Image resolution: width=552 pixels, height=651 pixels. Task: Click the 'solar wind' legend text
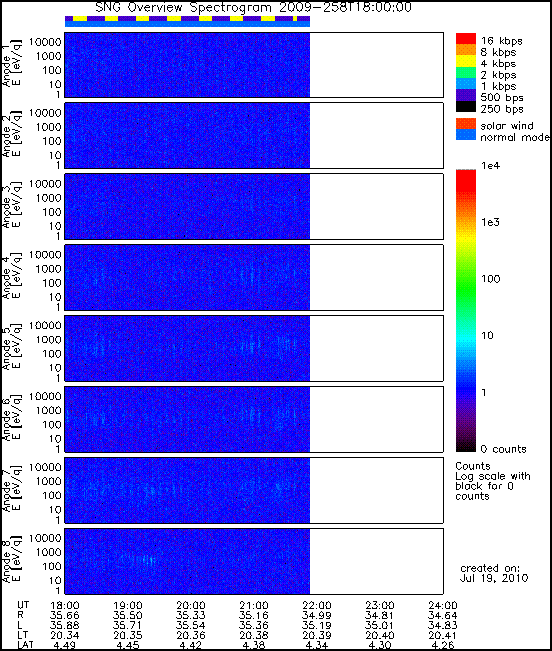tap(507, 126)
